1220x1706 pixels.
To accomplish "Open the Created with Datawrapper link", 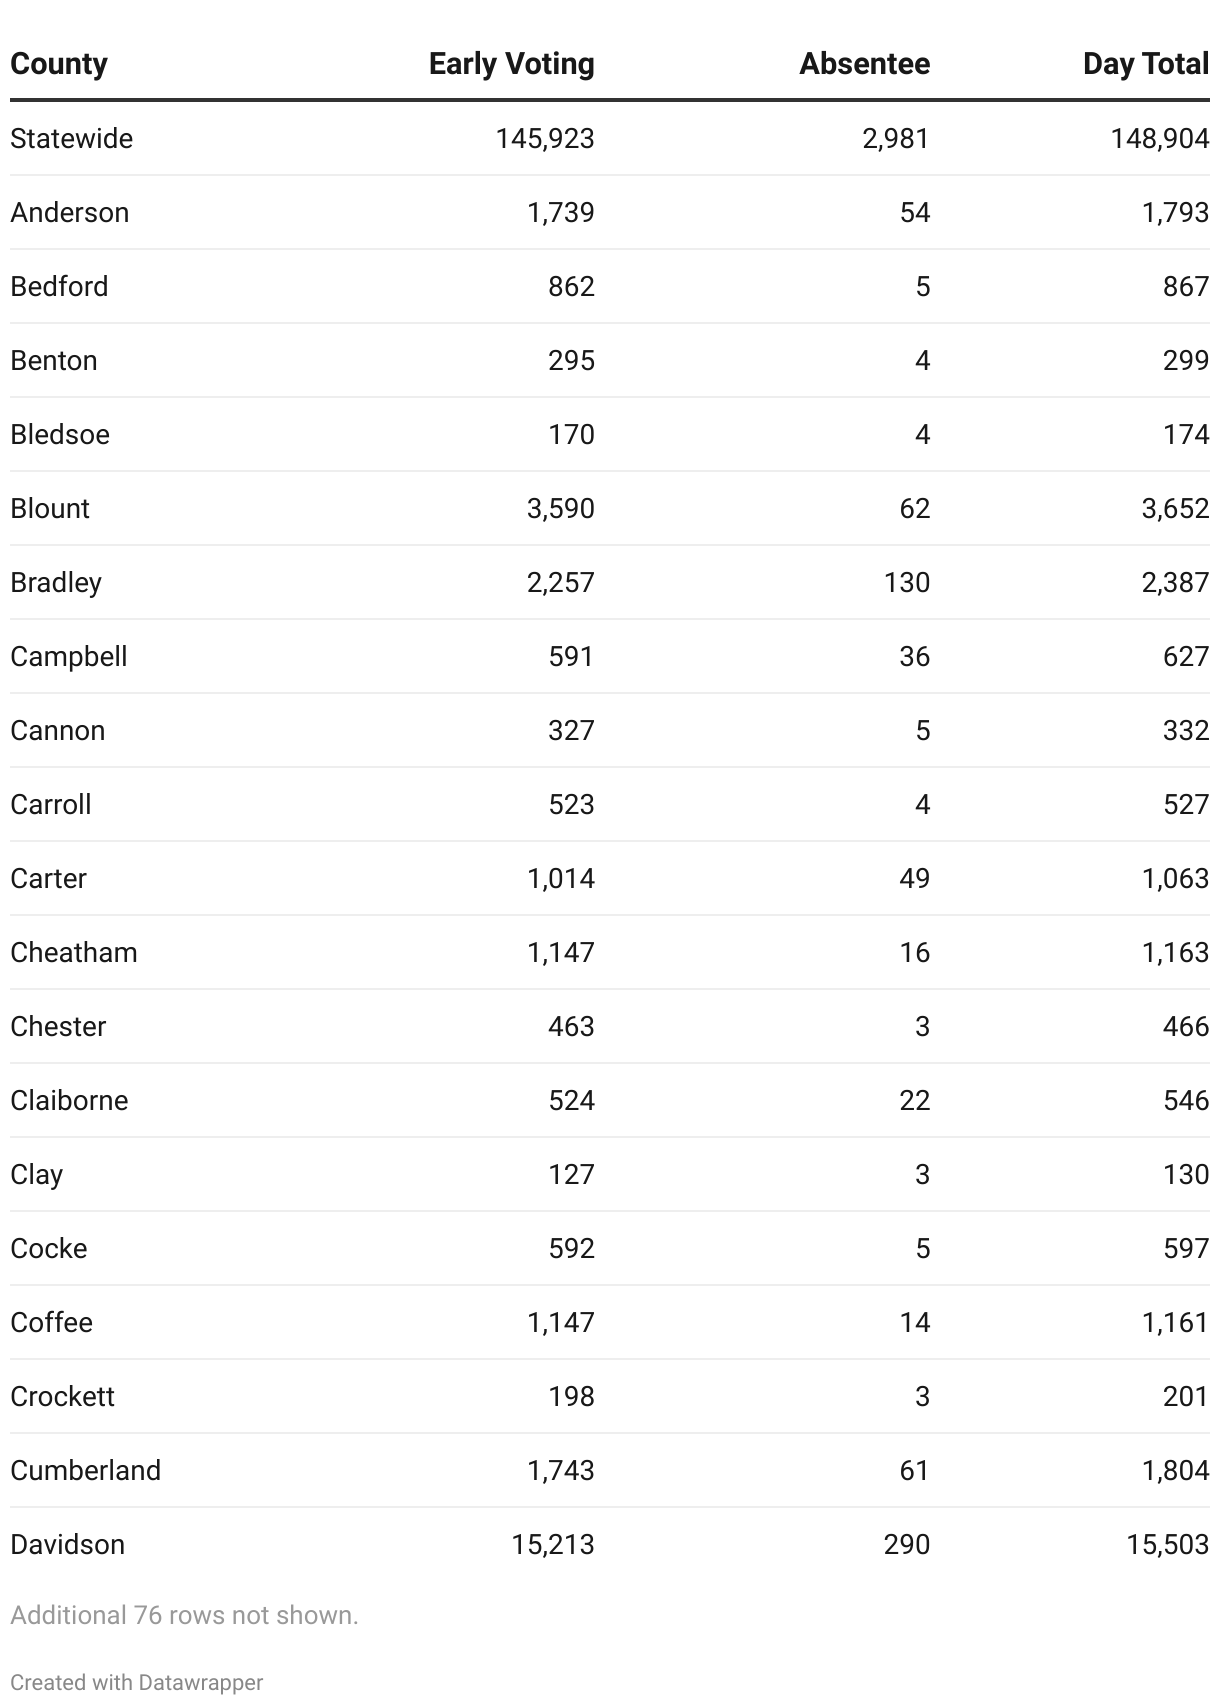I will point(137,1682).
